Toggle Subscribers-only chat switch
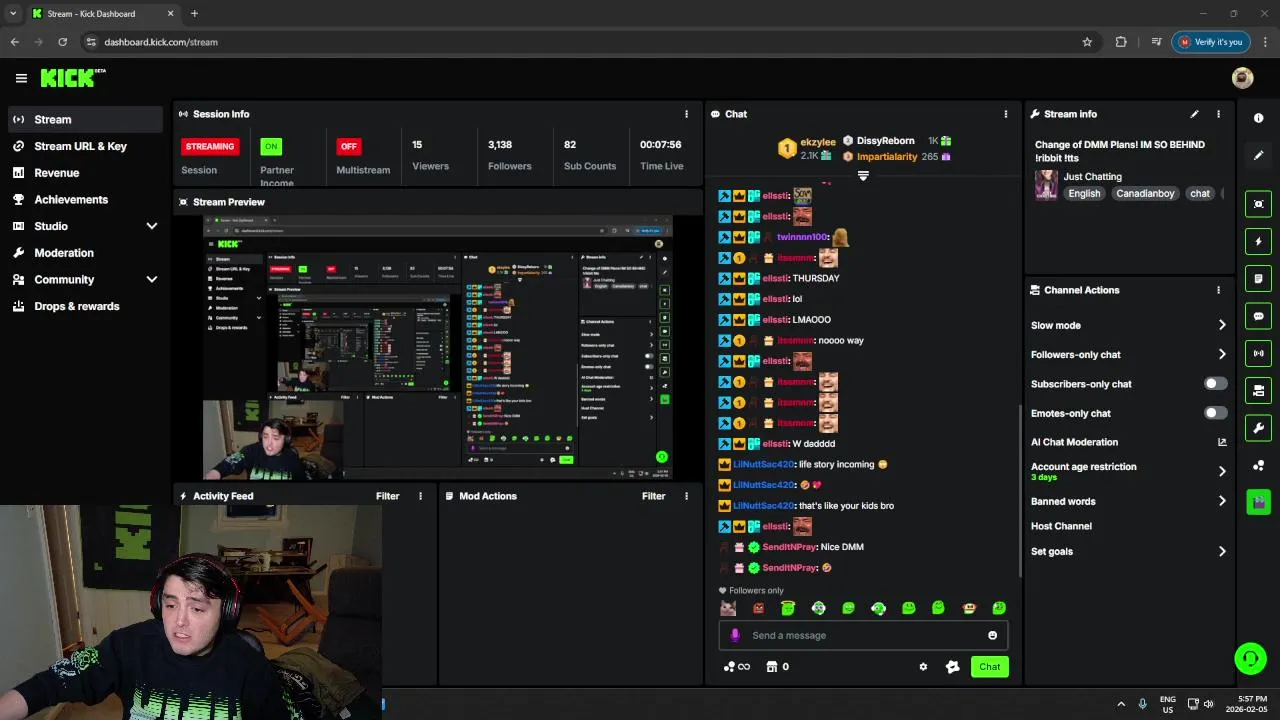The height and width of the screenshot is (720, 1280). click(x=1215, y=384)
